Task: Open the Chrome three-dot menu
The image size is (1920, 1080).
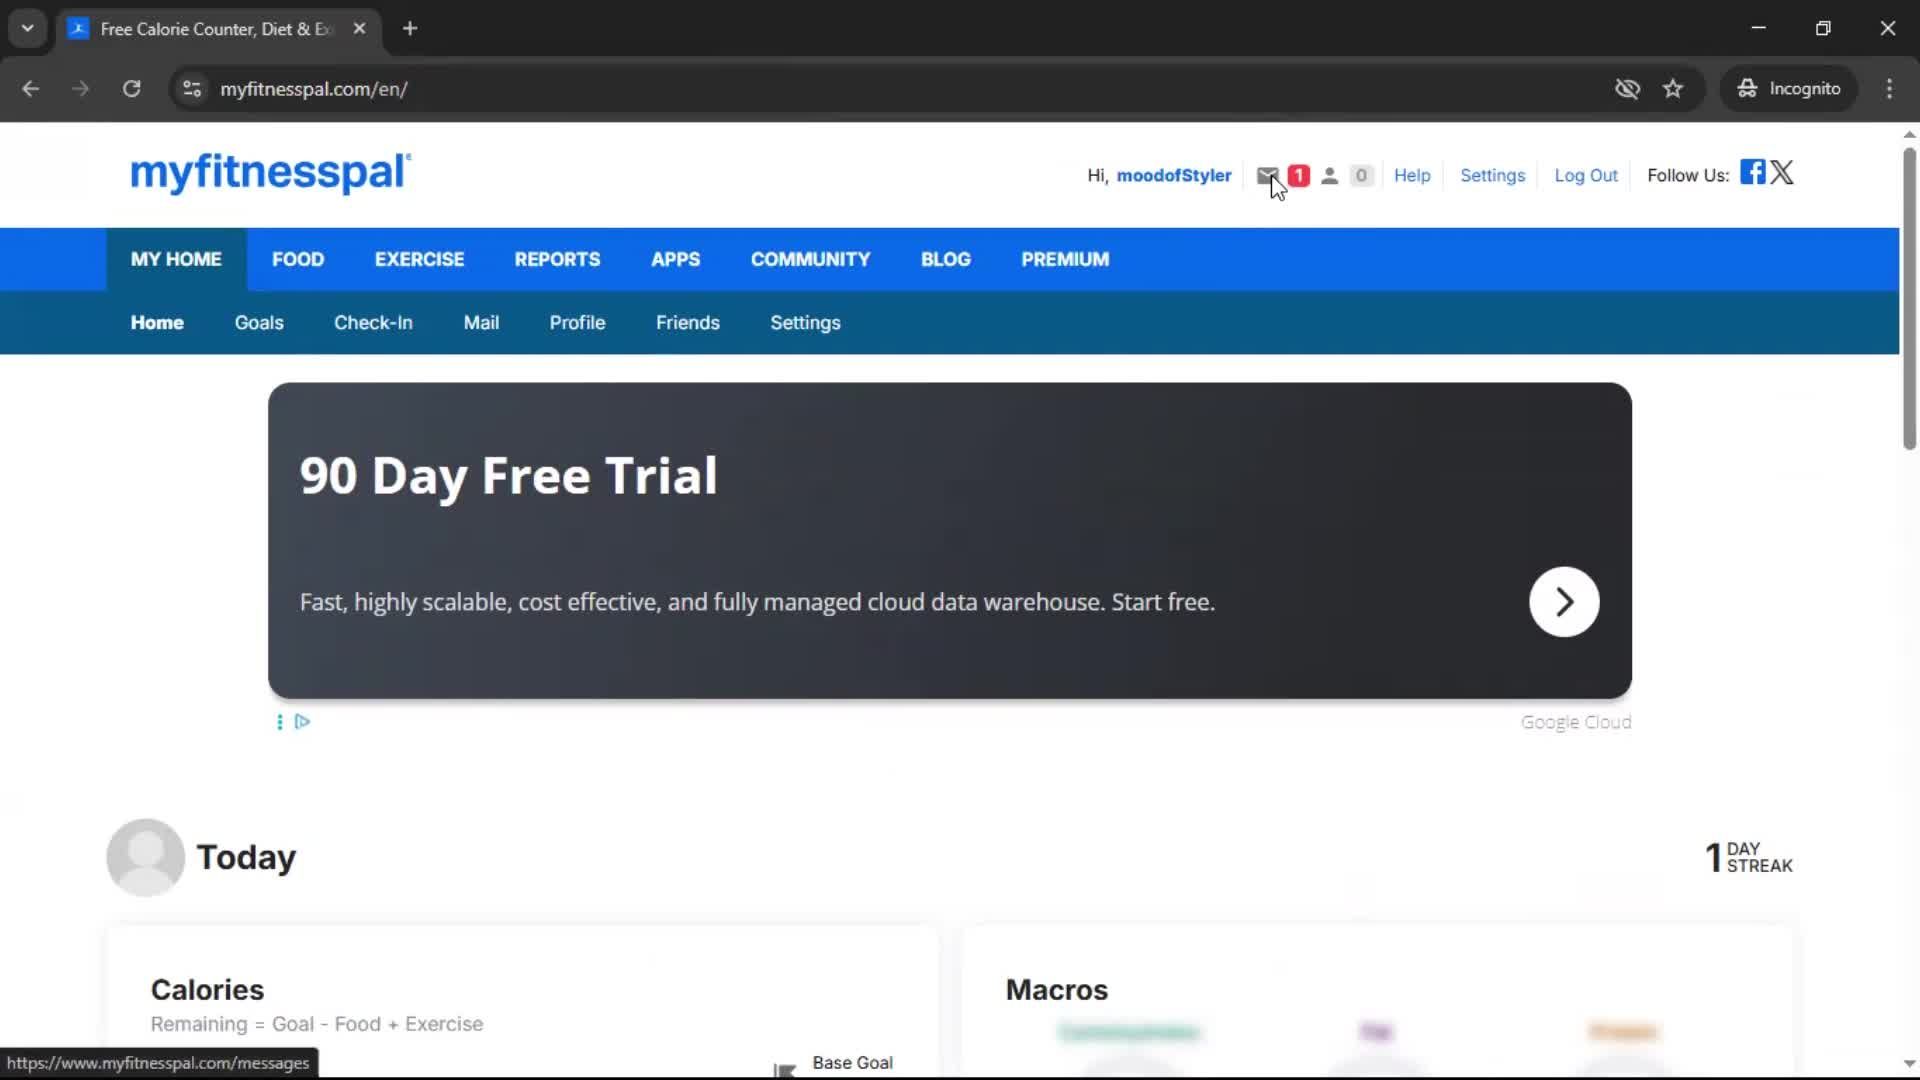Action: pos(1889,88)
